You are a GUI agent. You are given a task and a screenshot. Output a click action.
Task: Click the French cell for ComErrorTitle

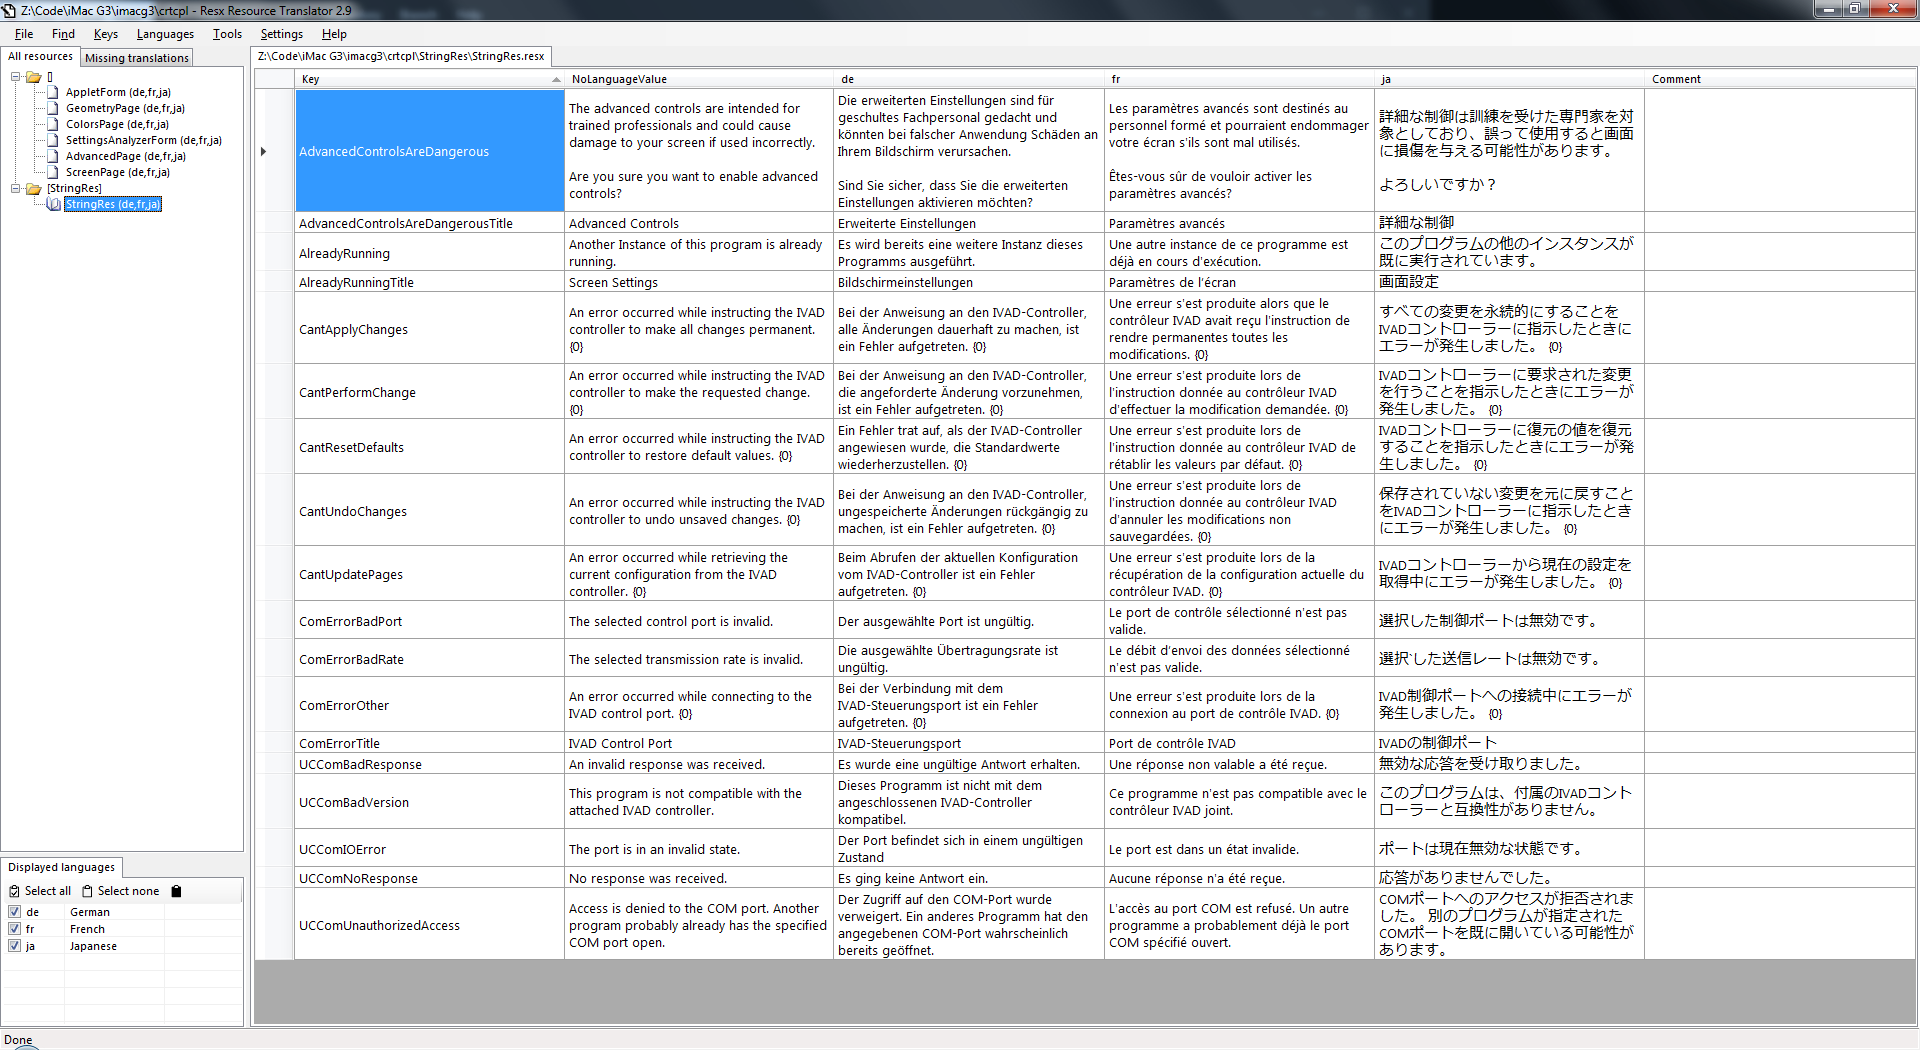click(1239, 743)
